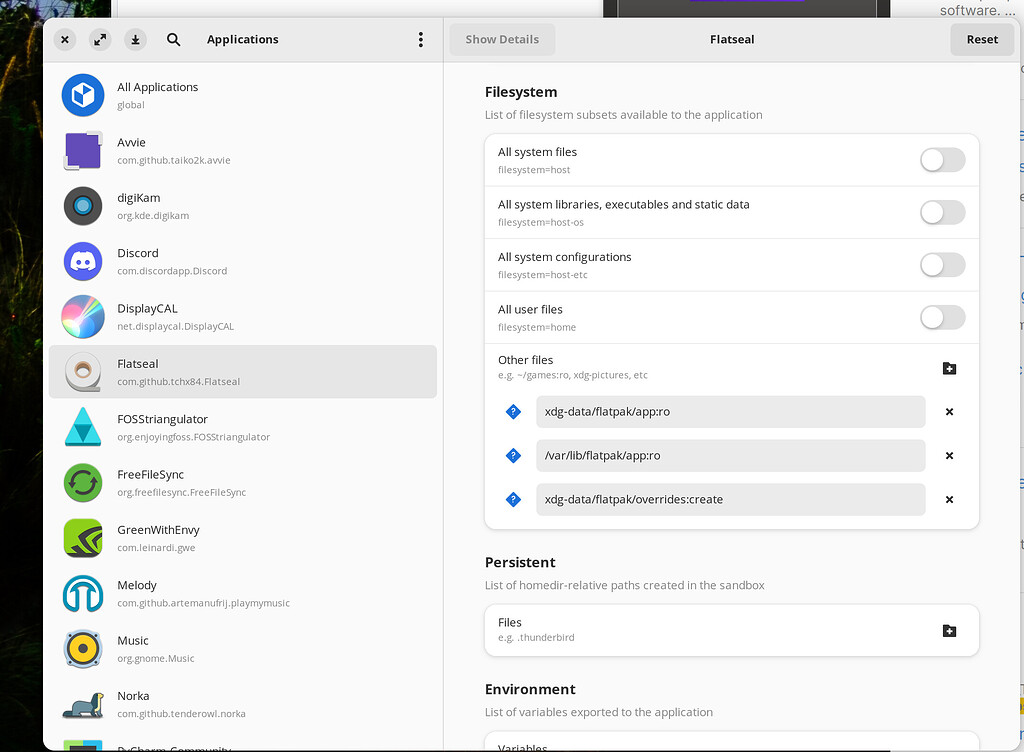
Task: Add a path to the Persistent Files list
Action: [948, 630]
